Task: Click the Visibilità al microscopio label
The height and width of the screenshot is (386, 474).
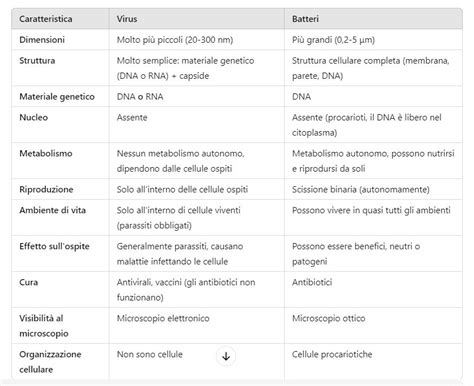Action: 44,326
